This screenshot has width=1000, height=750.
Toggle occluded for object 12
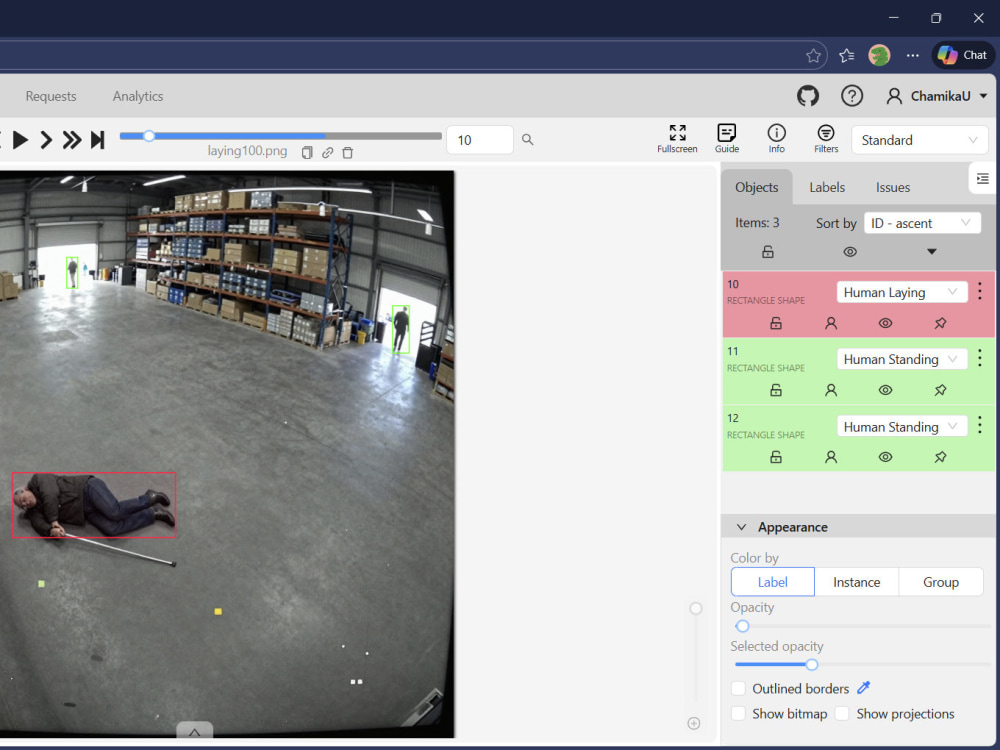[x=830, y=457]
